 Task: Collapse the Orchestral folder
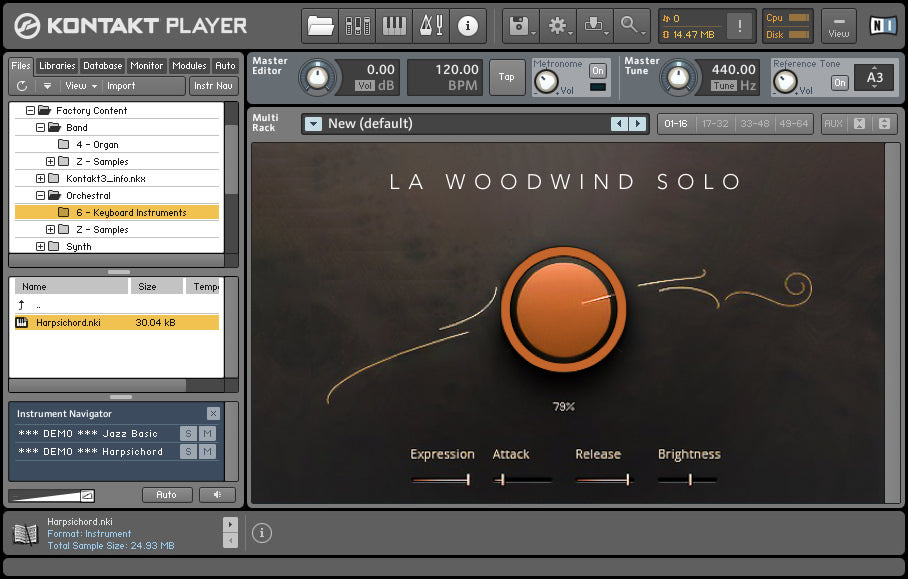tap(41, 195)
